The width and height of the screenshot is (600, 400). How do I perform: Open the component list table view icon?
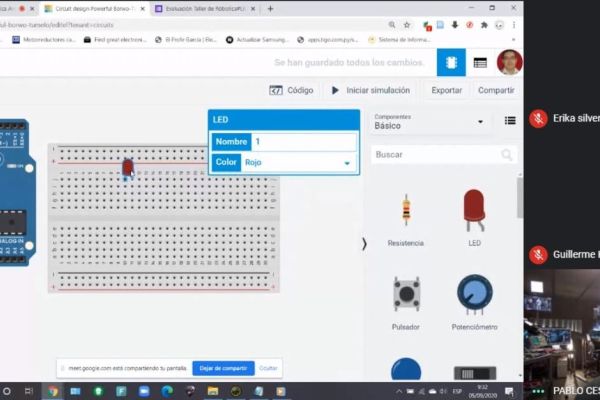480,62
